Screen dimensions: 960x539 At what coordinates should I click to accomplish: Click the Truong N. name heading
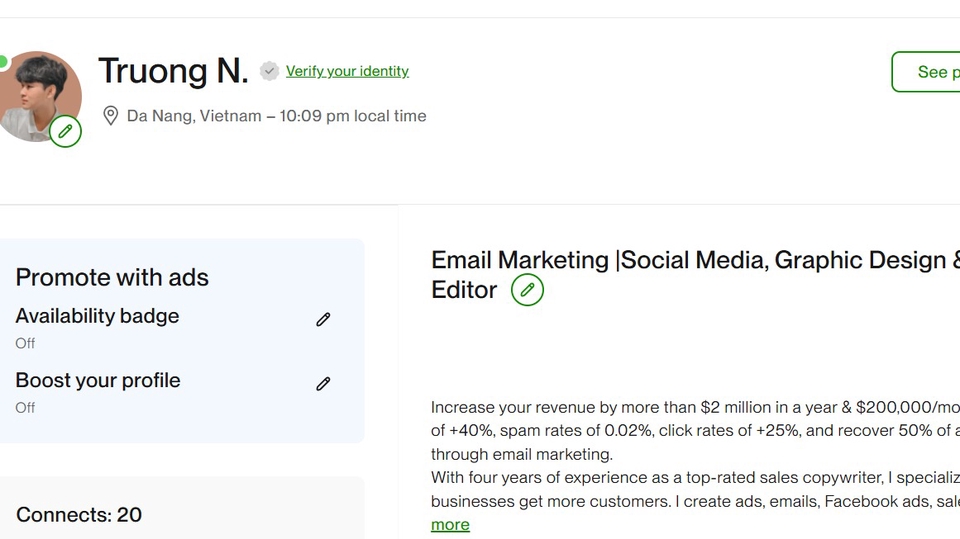pos(173,71)
